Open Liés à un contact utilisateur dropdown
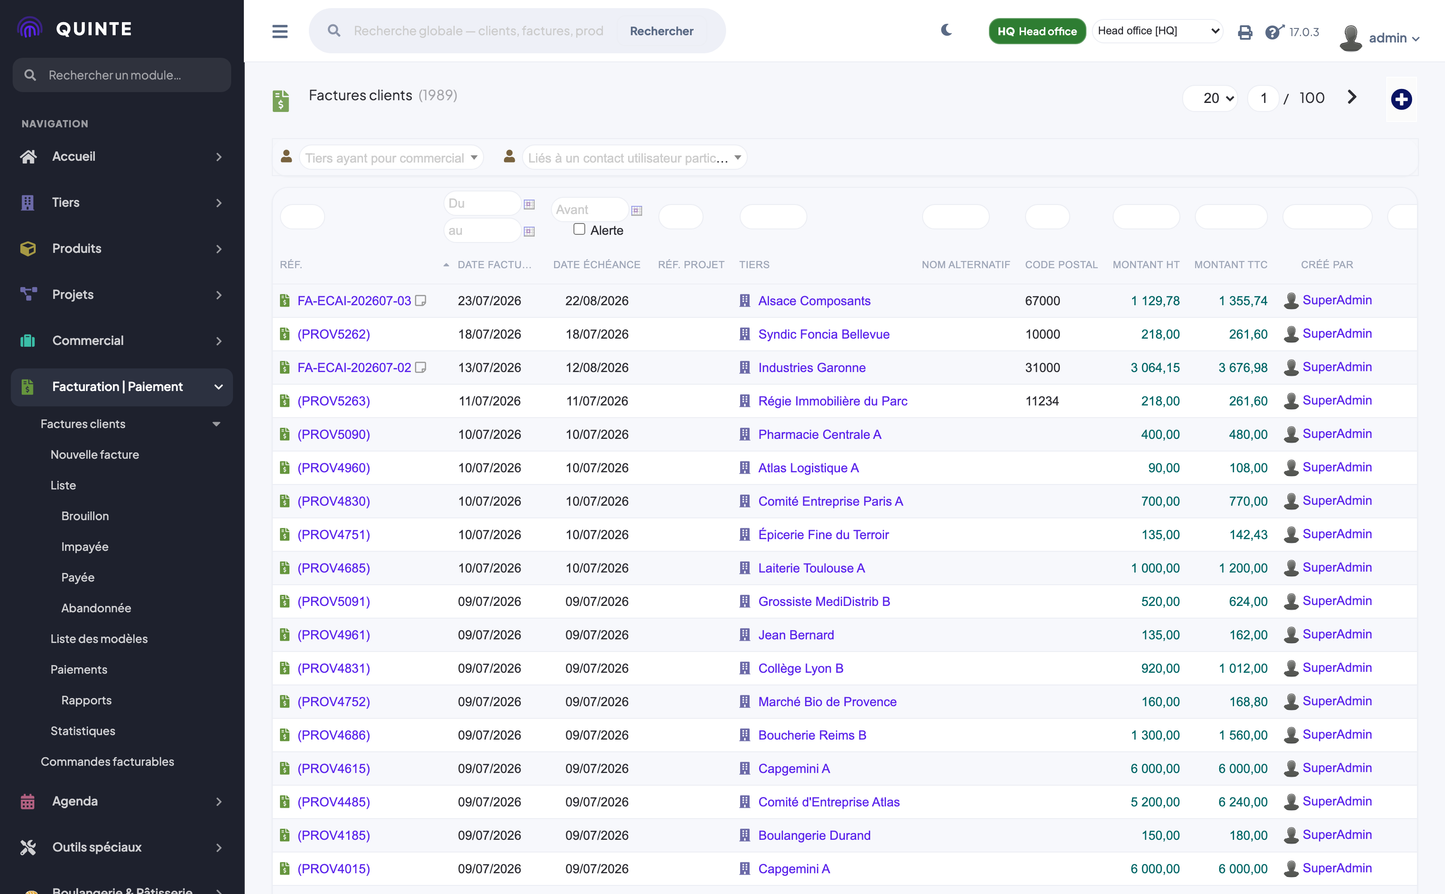Viewport: 1445px width, 894px height. [x=634, y=158]
